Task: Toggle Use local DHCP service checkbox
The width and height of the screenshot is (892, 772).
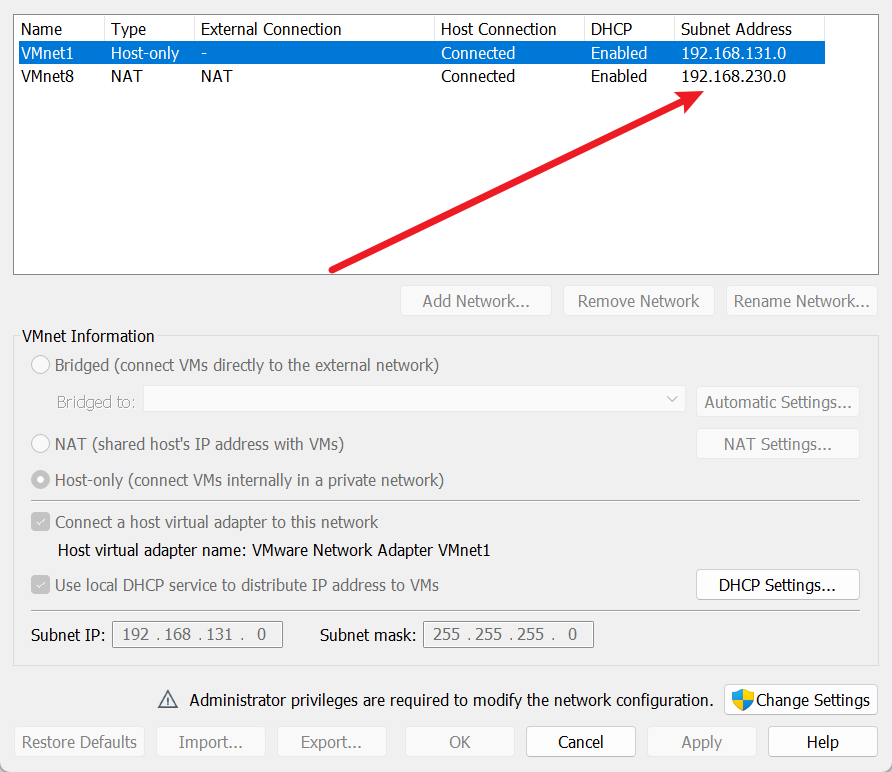Action: coord(40,585)
